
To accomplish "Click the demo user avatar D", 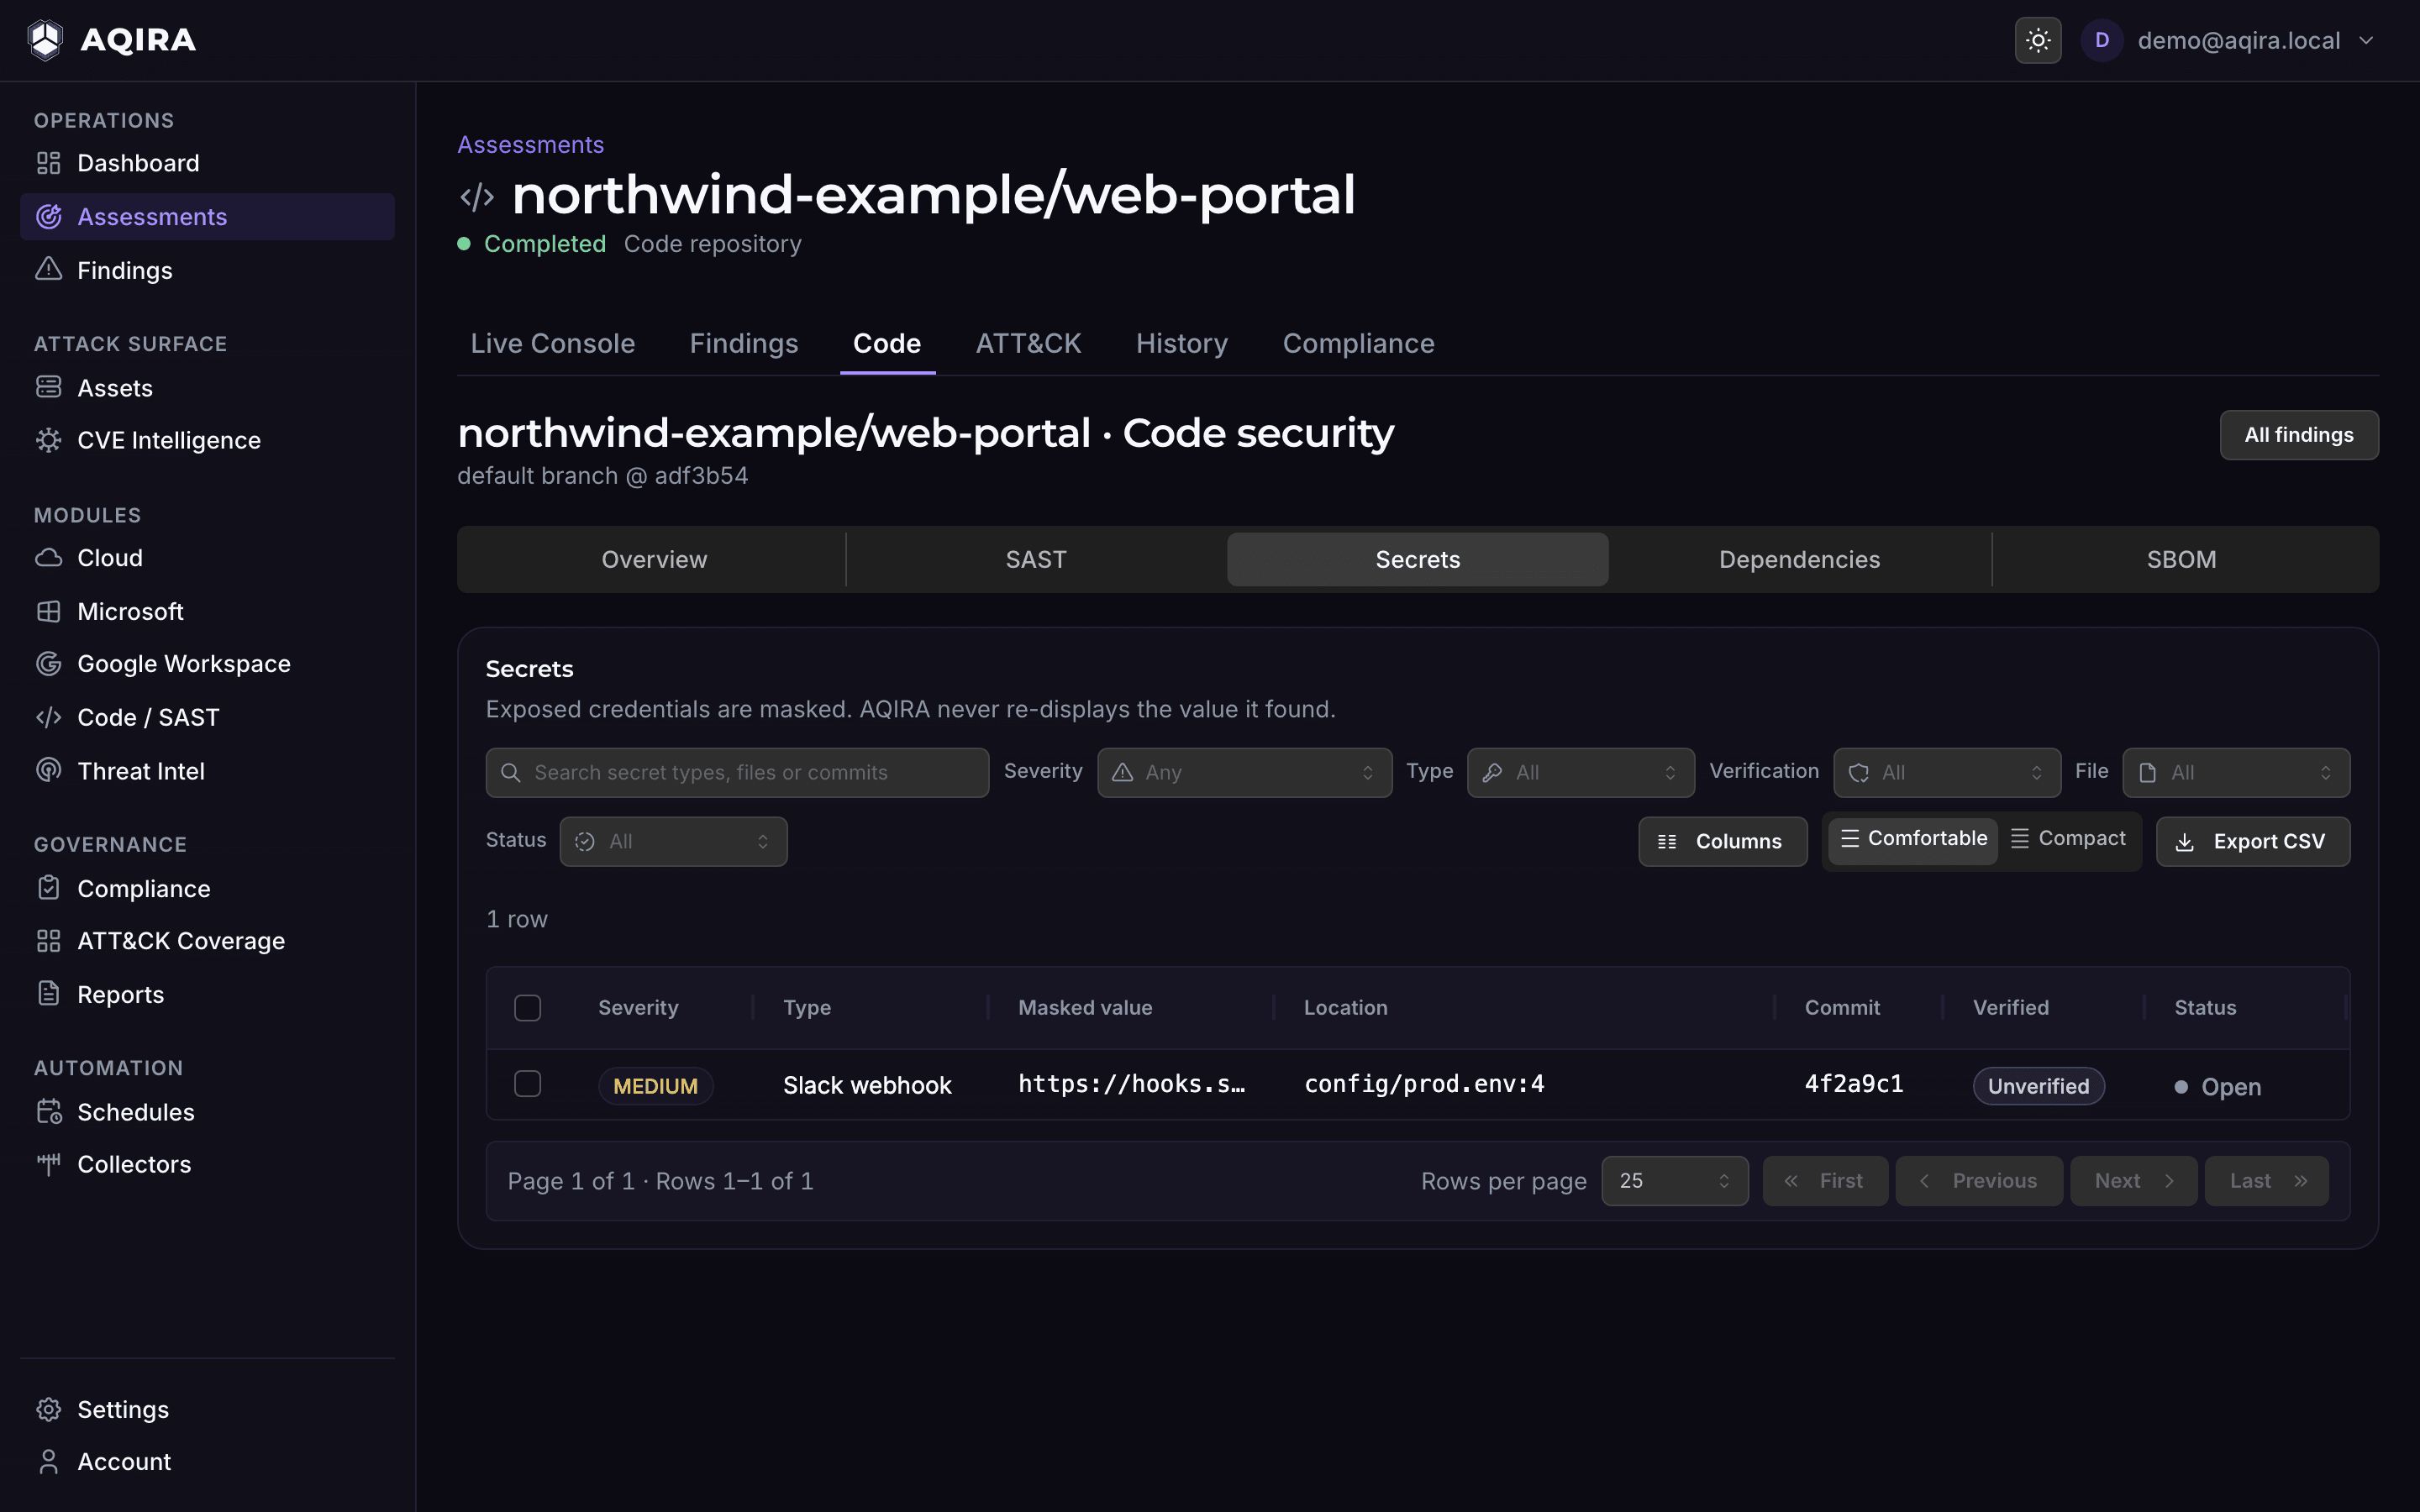I will coord(2101,41).
